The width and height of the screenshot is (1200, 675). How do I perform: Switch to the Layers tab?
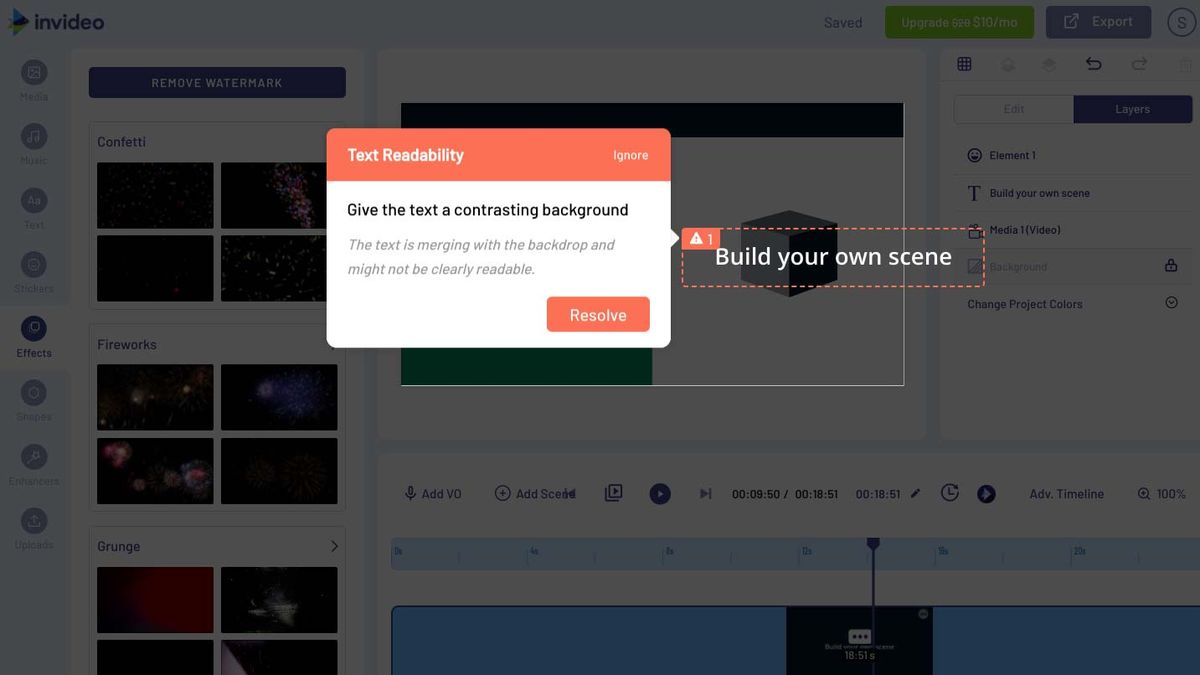pyautogui.click(x=1132, y=109)
